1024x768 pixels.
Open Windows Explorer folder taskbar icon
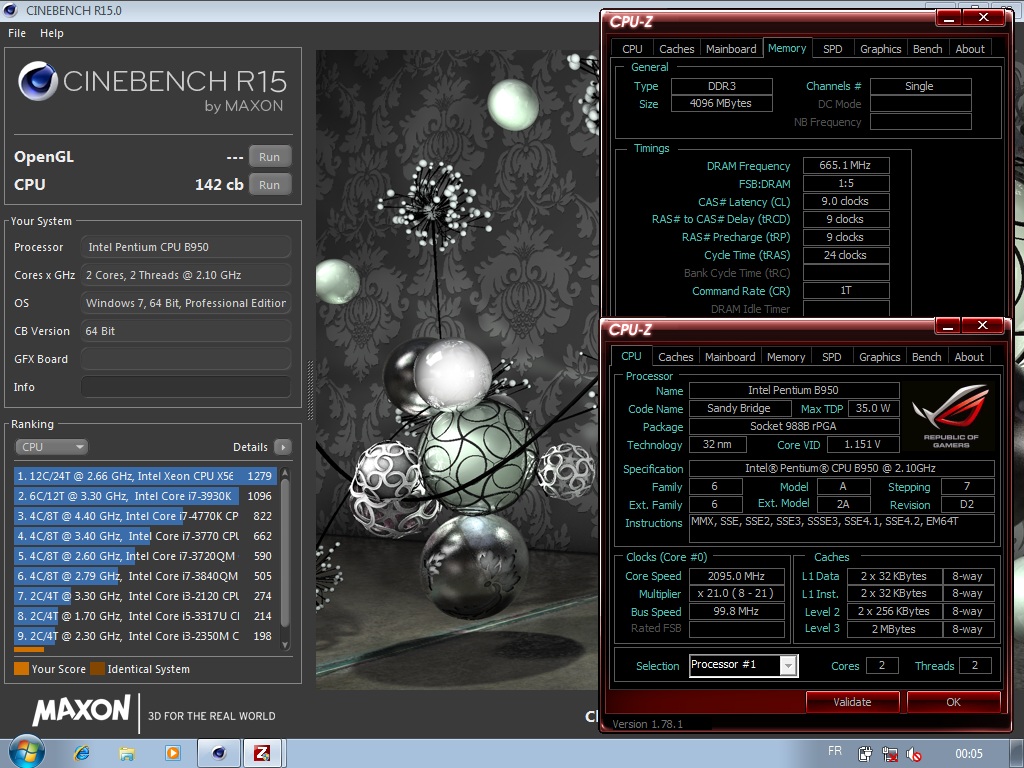pos(127,754)
